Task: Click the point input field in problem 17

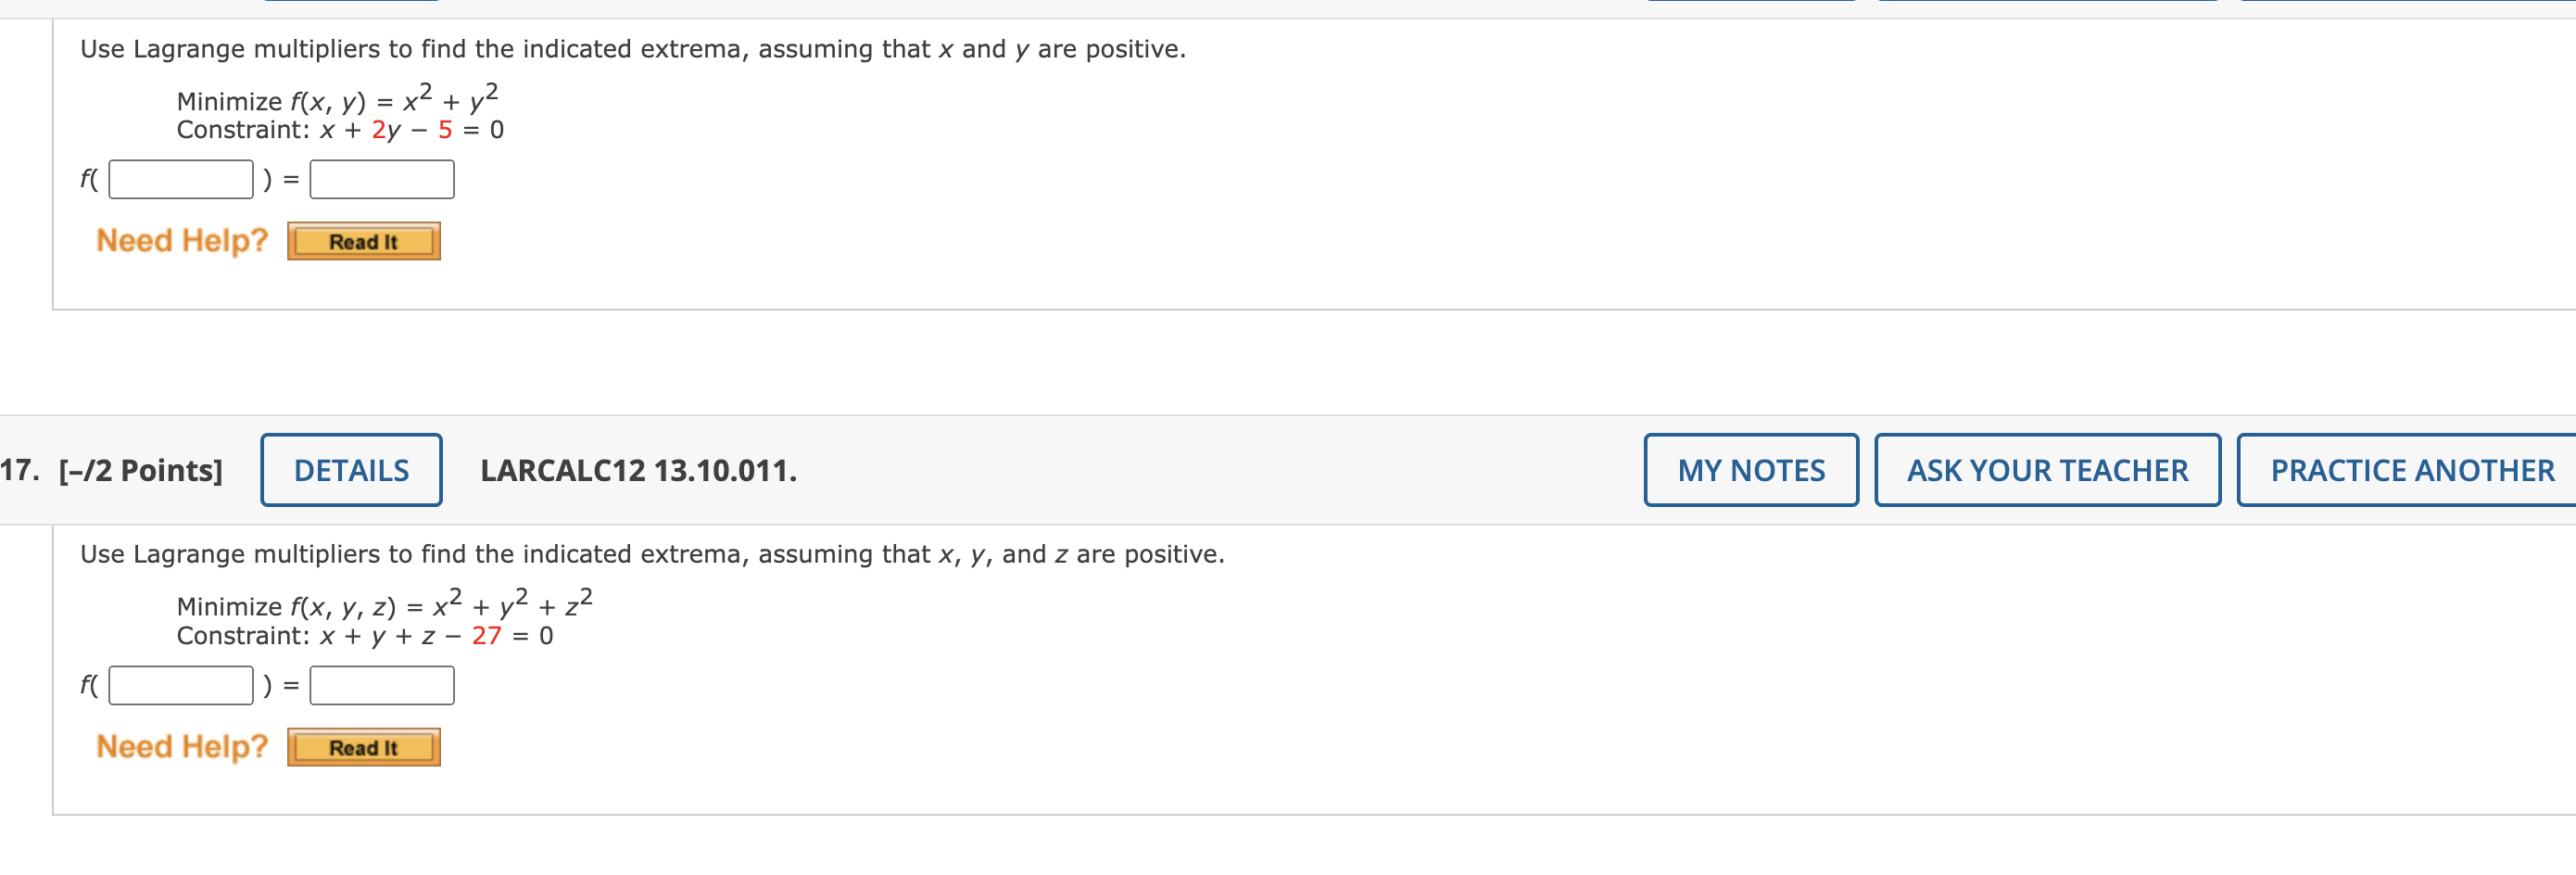Action: pyautogui.click(x=180, y=686)
